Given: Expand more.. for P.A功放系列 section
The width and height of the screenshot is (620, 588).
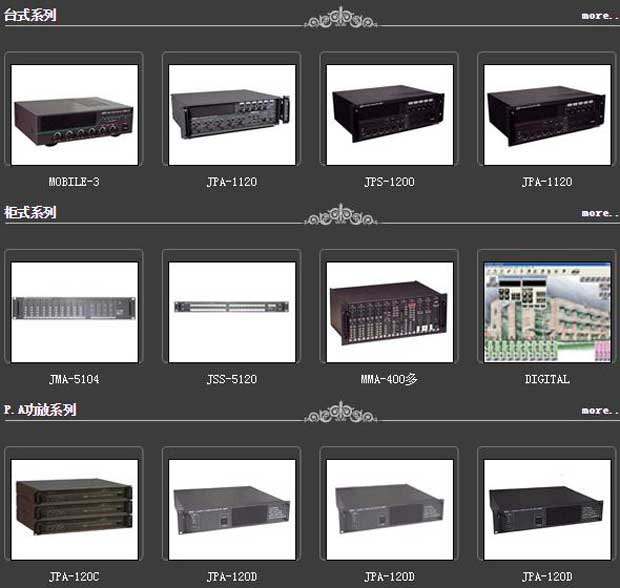Looking at the screenshot, I should [599, 410].
